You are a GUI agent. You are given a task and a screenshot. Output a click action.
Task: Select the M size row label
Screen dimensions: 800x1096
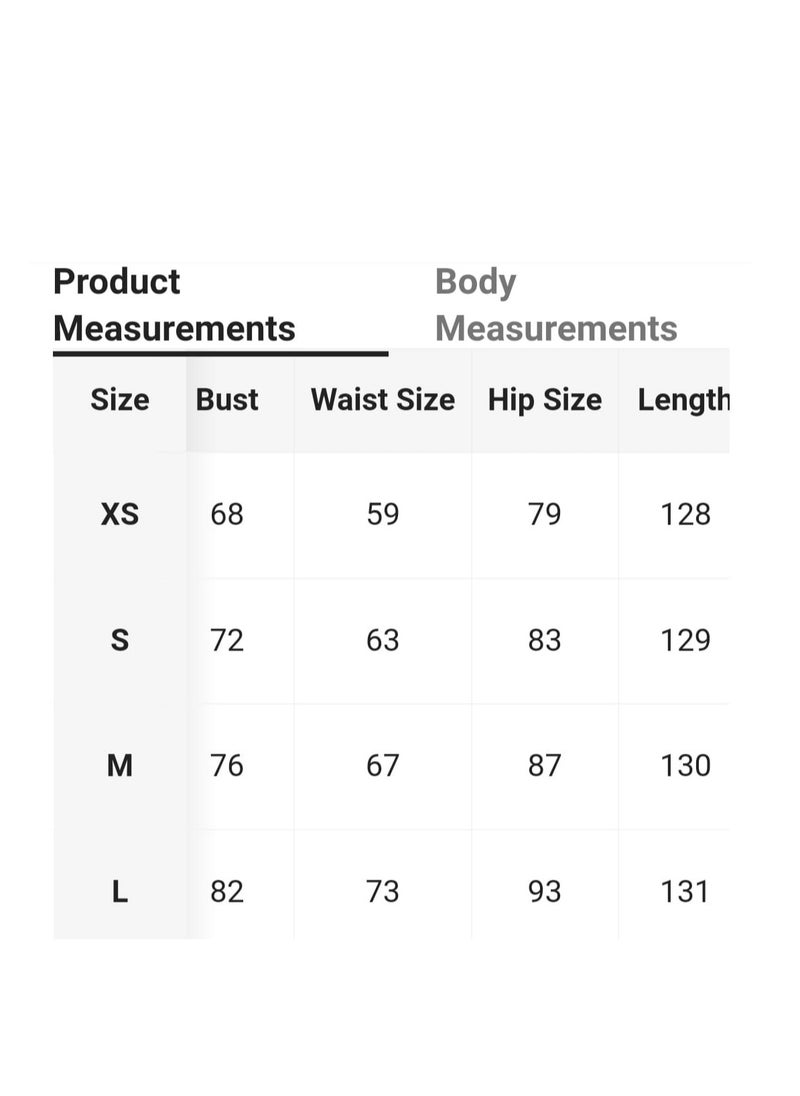click(119, 766)
